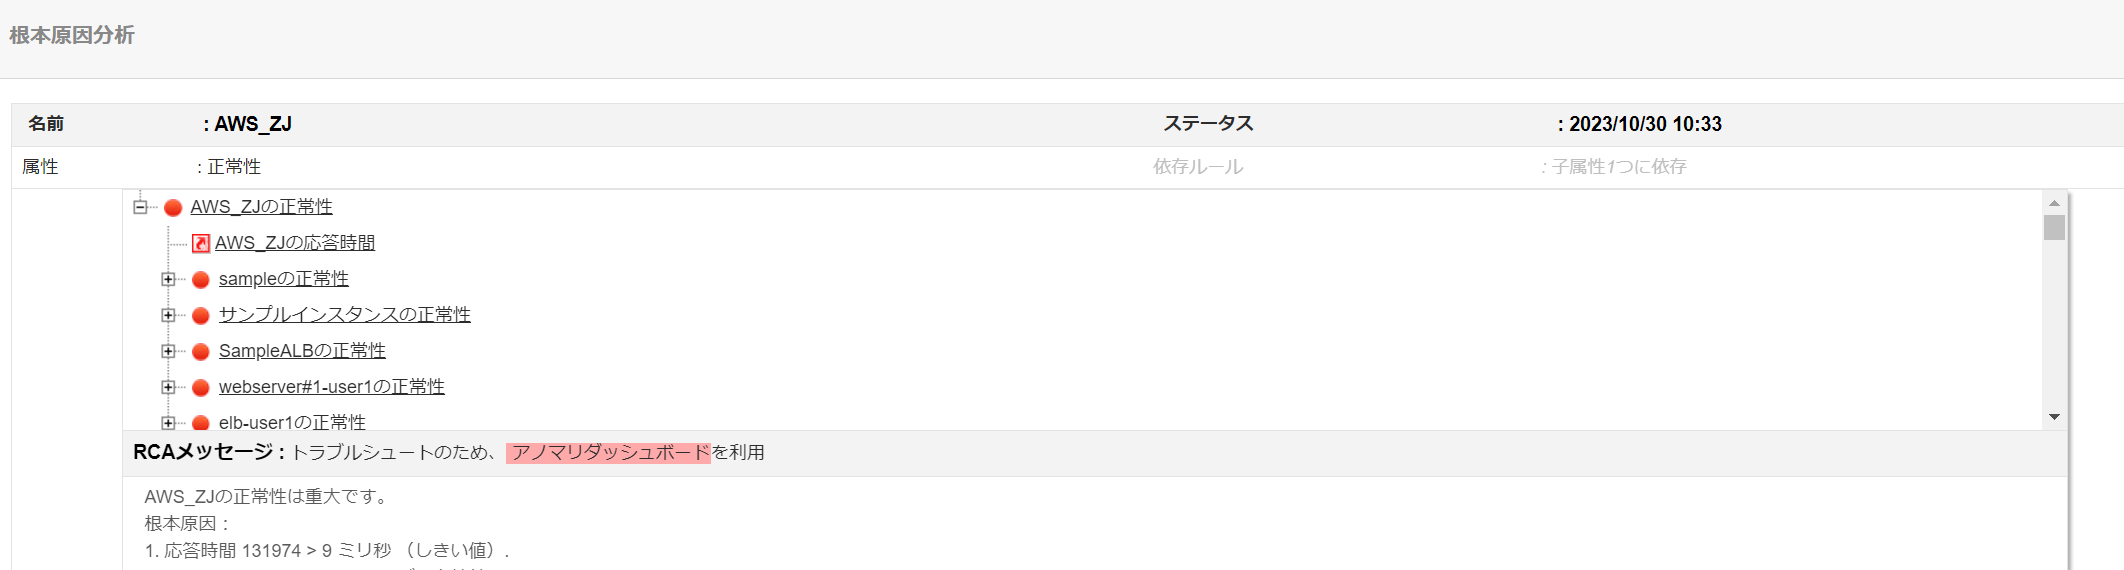Open the アノマリダッシュボード link

point(608,453)
